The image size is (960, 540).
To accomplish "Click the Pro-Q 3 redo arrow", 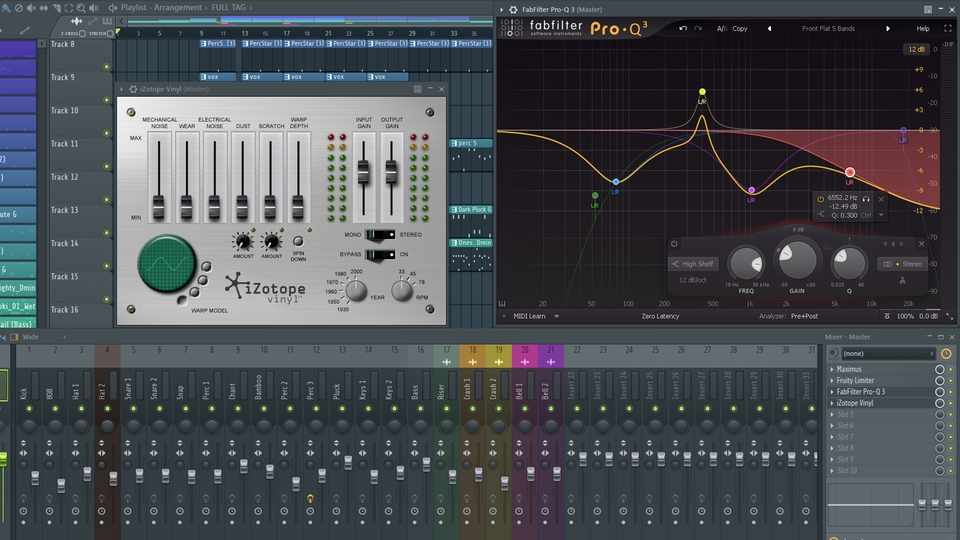I will [x=698, y=28].
